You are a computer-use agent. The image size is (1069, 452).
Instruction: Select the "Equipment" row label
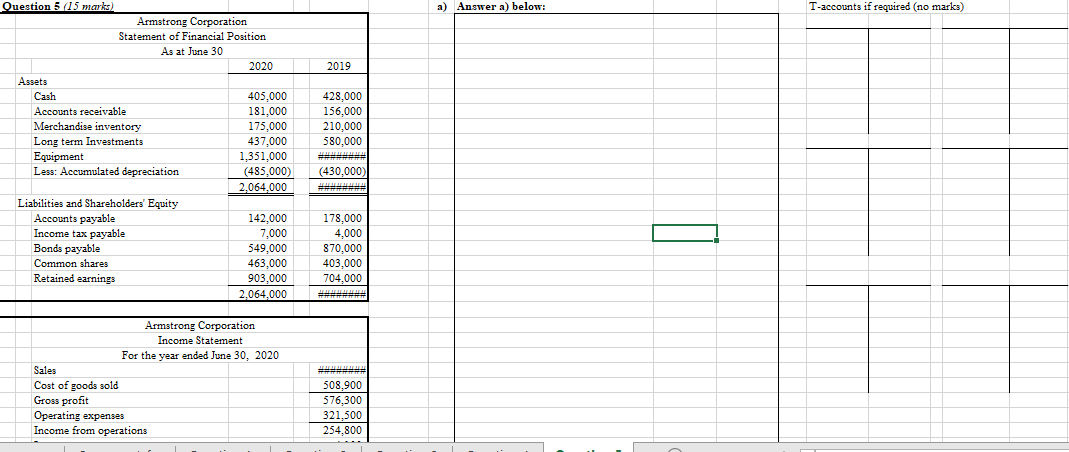pos(57,156)
